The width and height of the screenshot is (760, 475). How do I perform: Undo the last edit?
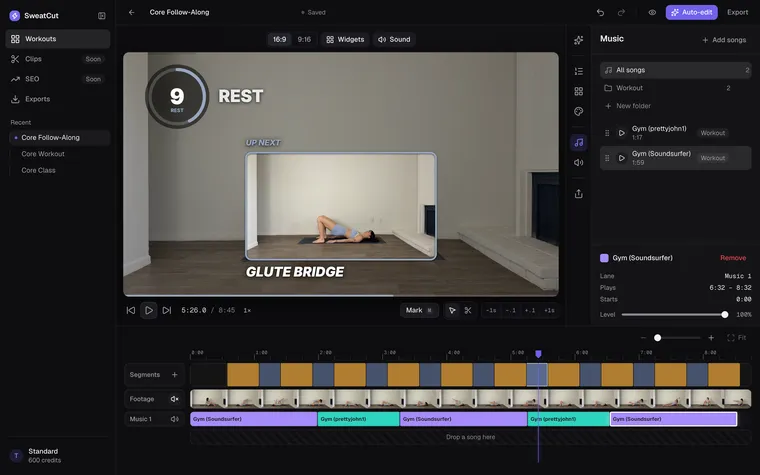[601, 13]
